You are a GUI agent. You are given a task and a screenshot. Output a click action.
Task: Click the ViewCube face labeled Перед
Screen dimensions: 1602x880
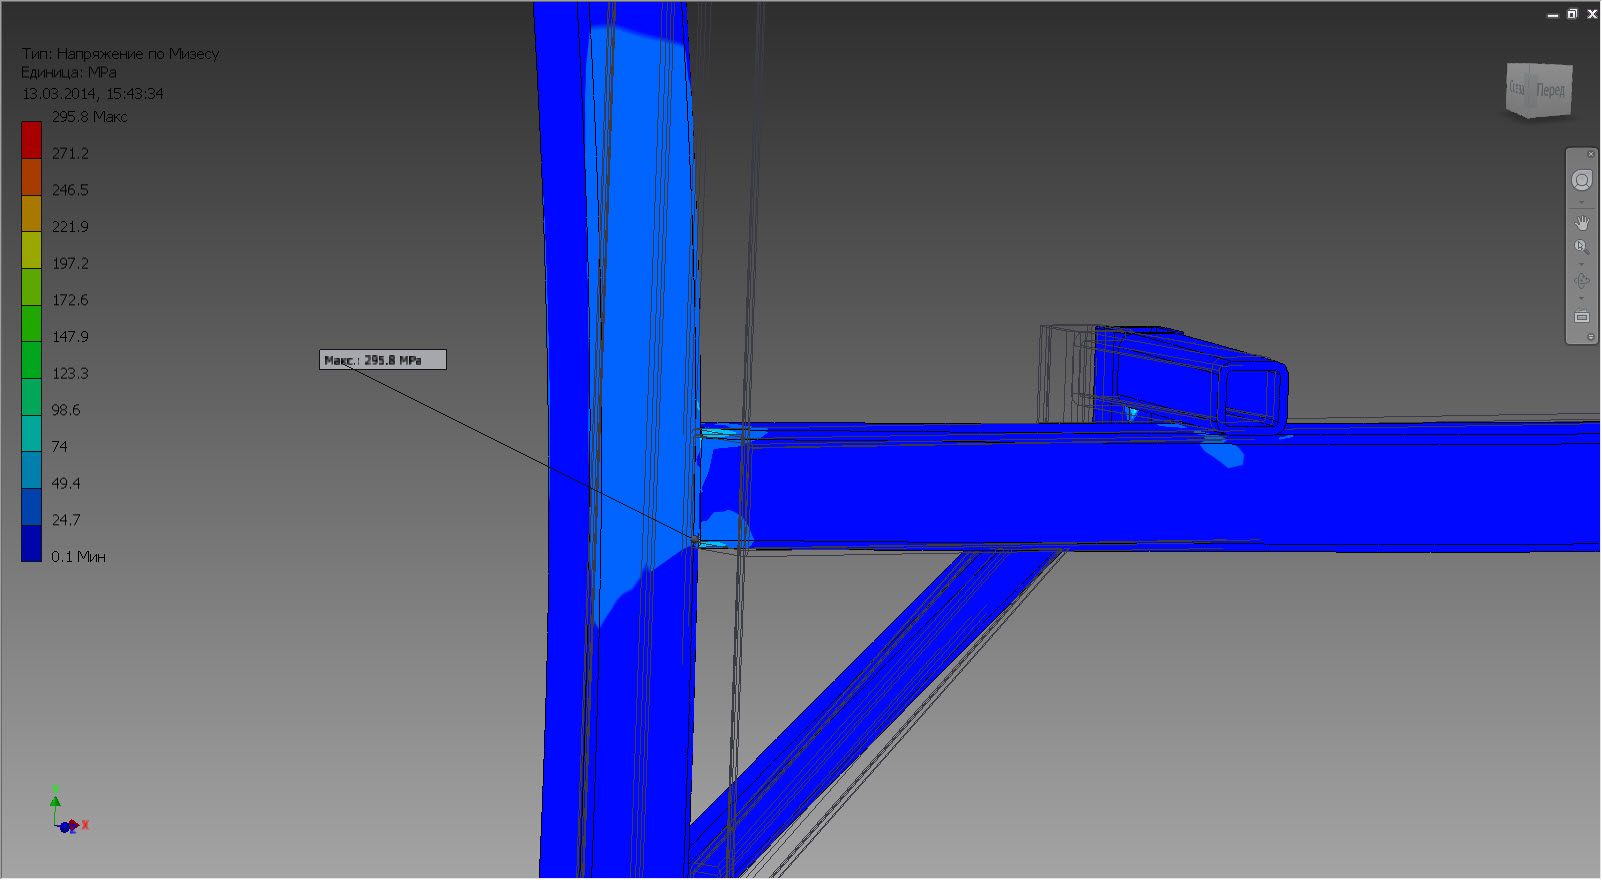pyautogui.click(x=1550, y=90)
